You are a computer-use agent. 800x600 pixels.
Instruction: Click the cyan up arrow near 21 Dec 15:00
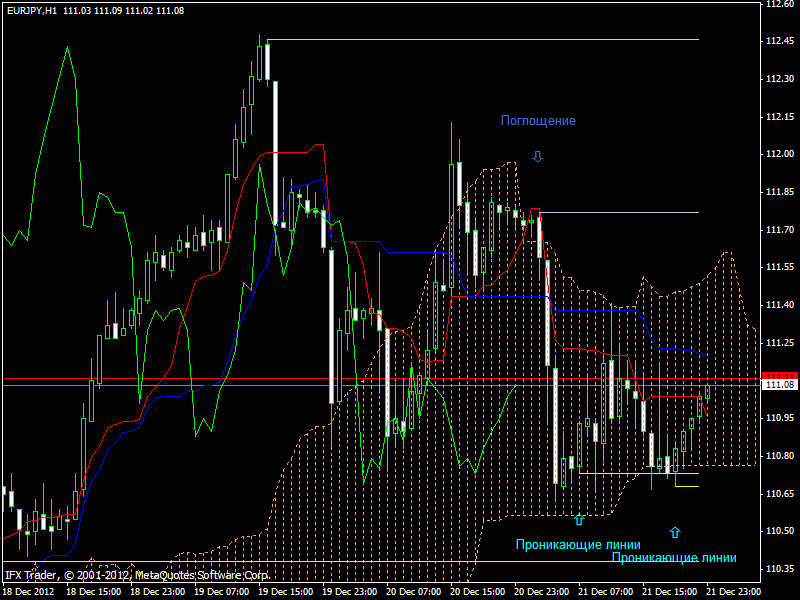[x=675, y=532]
